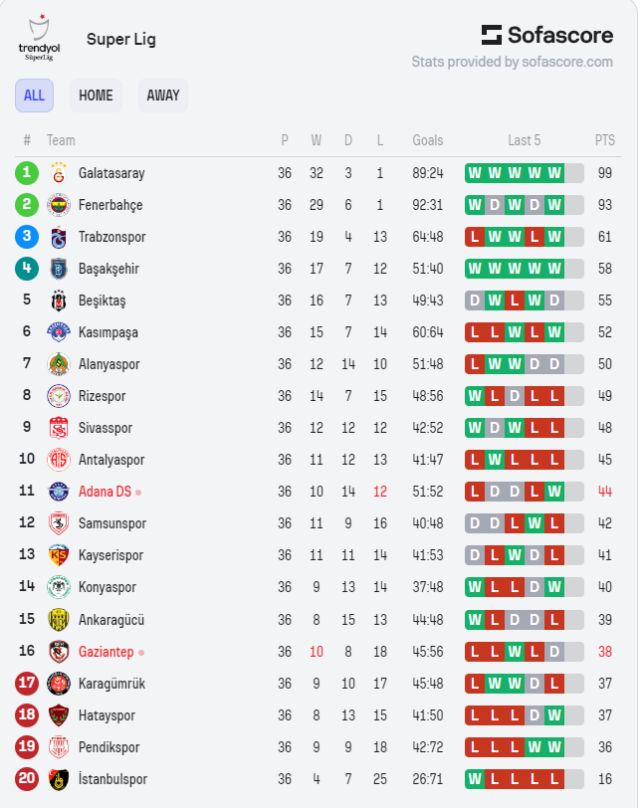This screenshot has width=640, height=808.
Task: Click the Ankaragücü club crest icon
Action: click(x=58, y=620)
